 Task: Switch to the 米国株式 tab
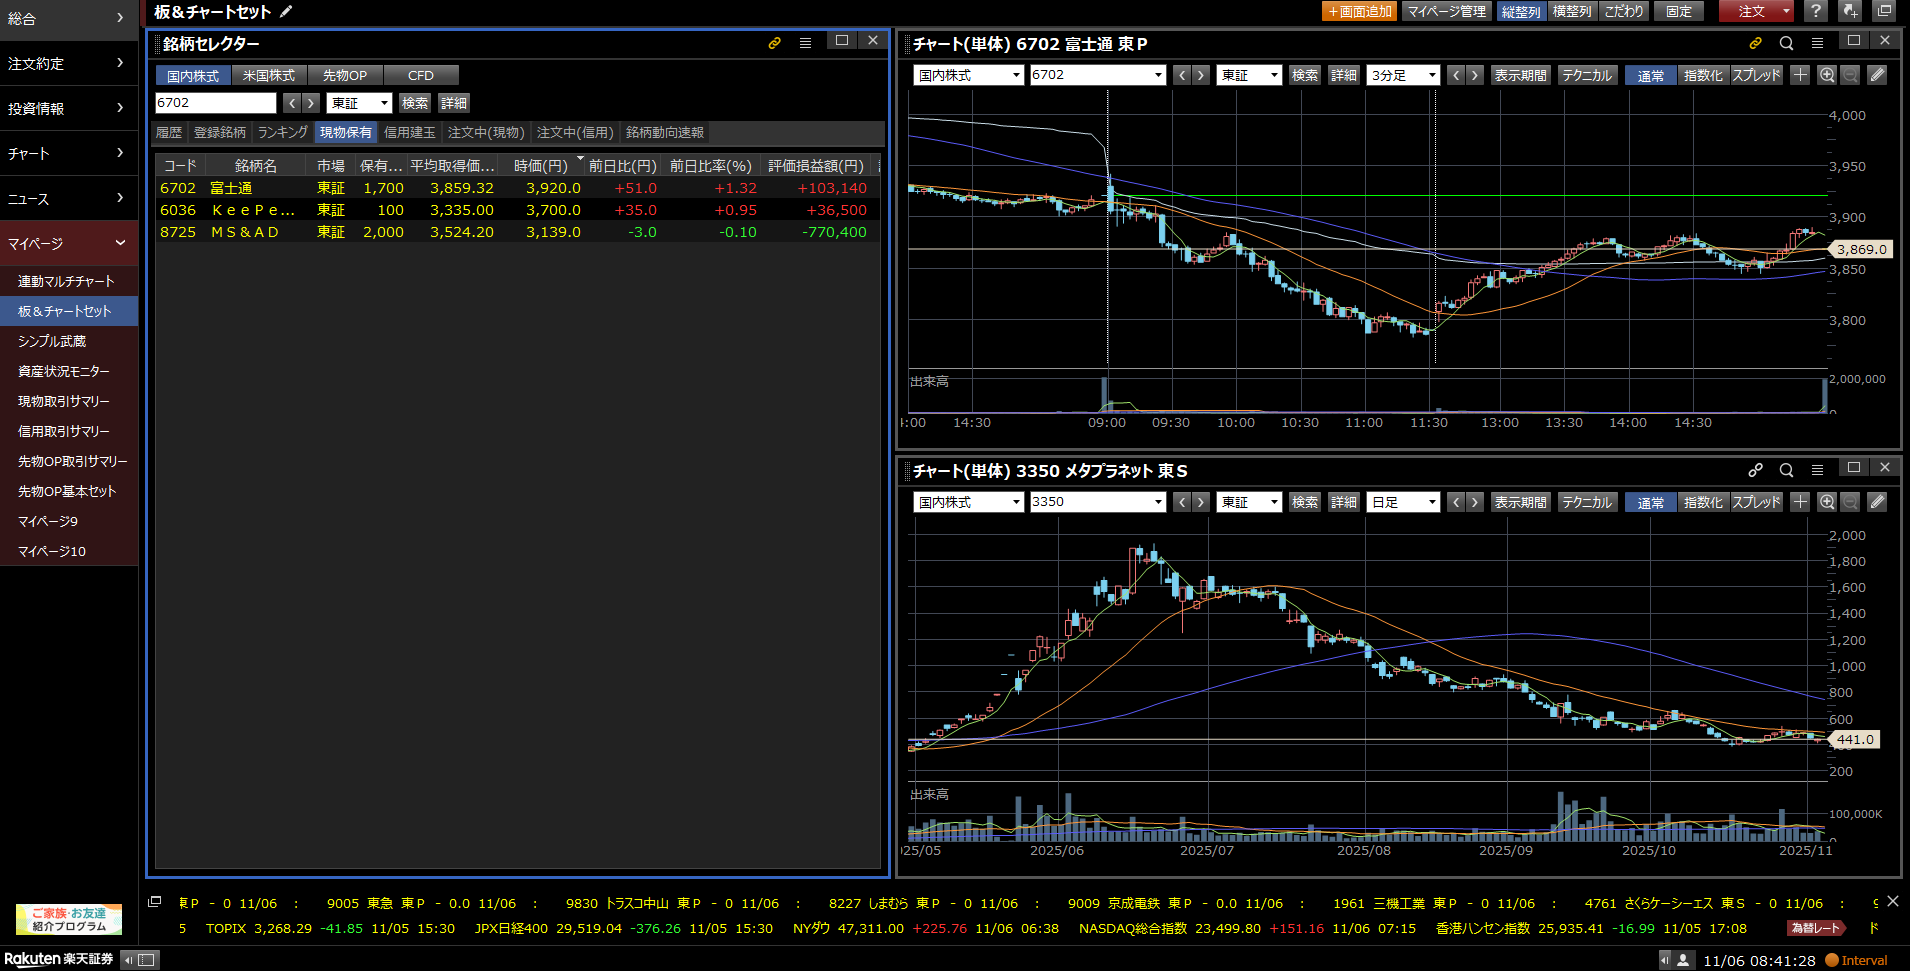(269, 75)
